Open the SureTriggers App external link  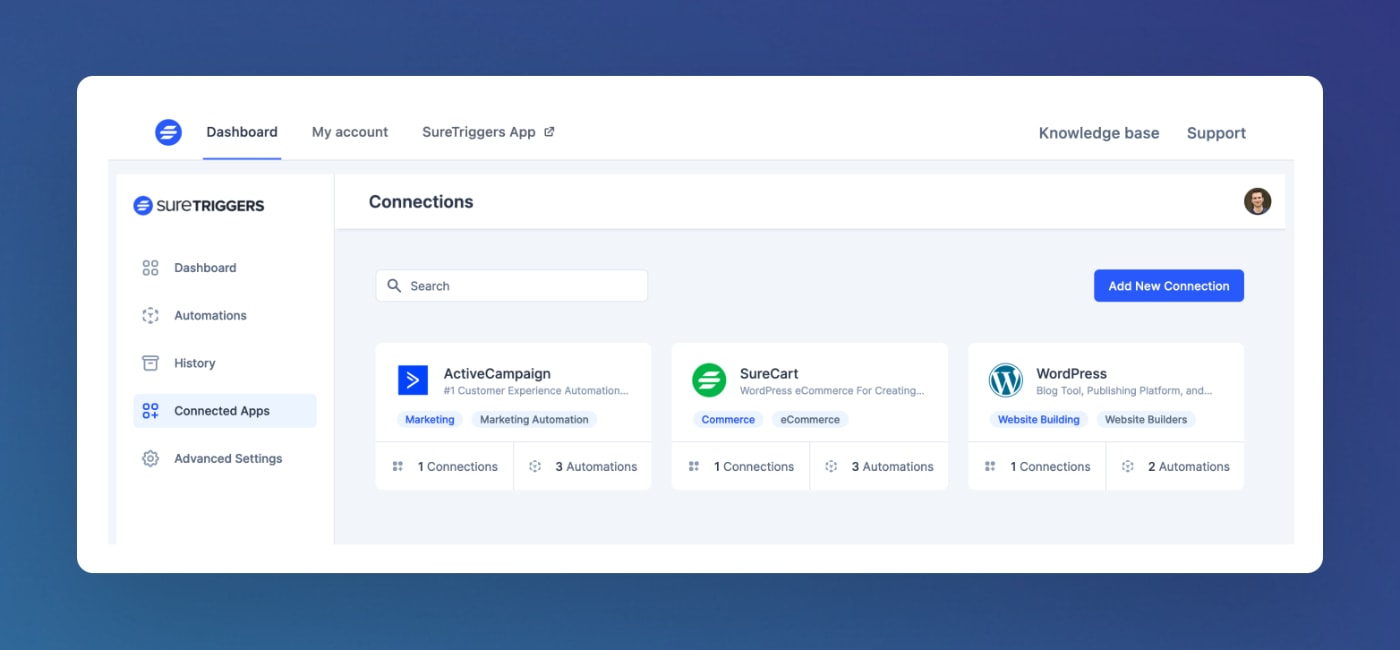pyautogui.click(x=488, y=132)
